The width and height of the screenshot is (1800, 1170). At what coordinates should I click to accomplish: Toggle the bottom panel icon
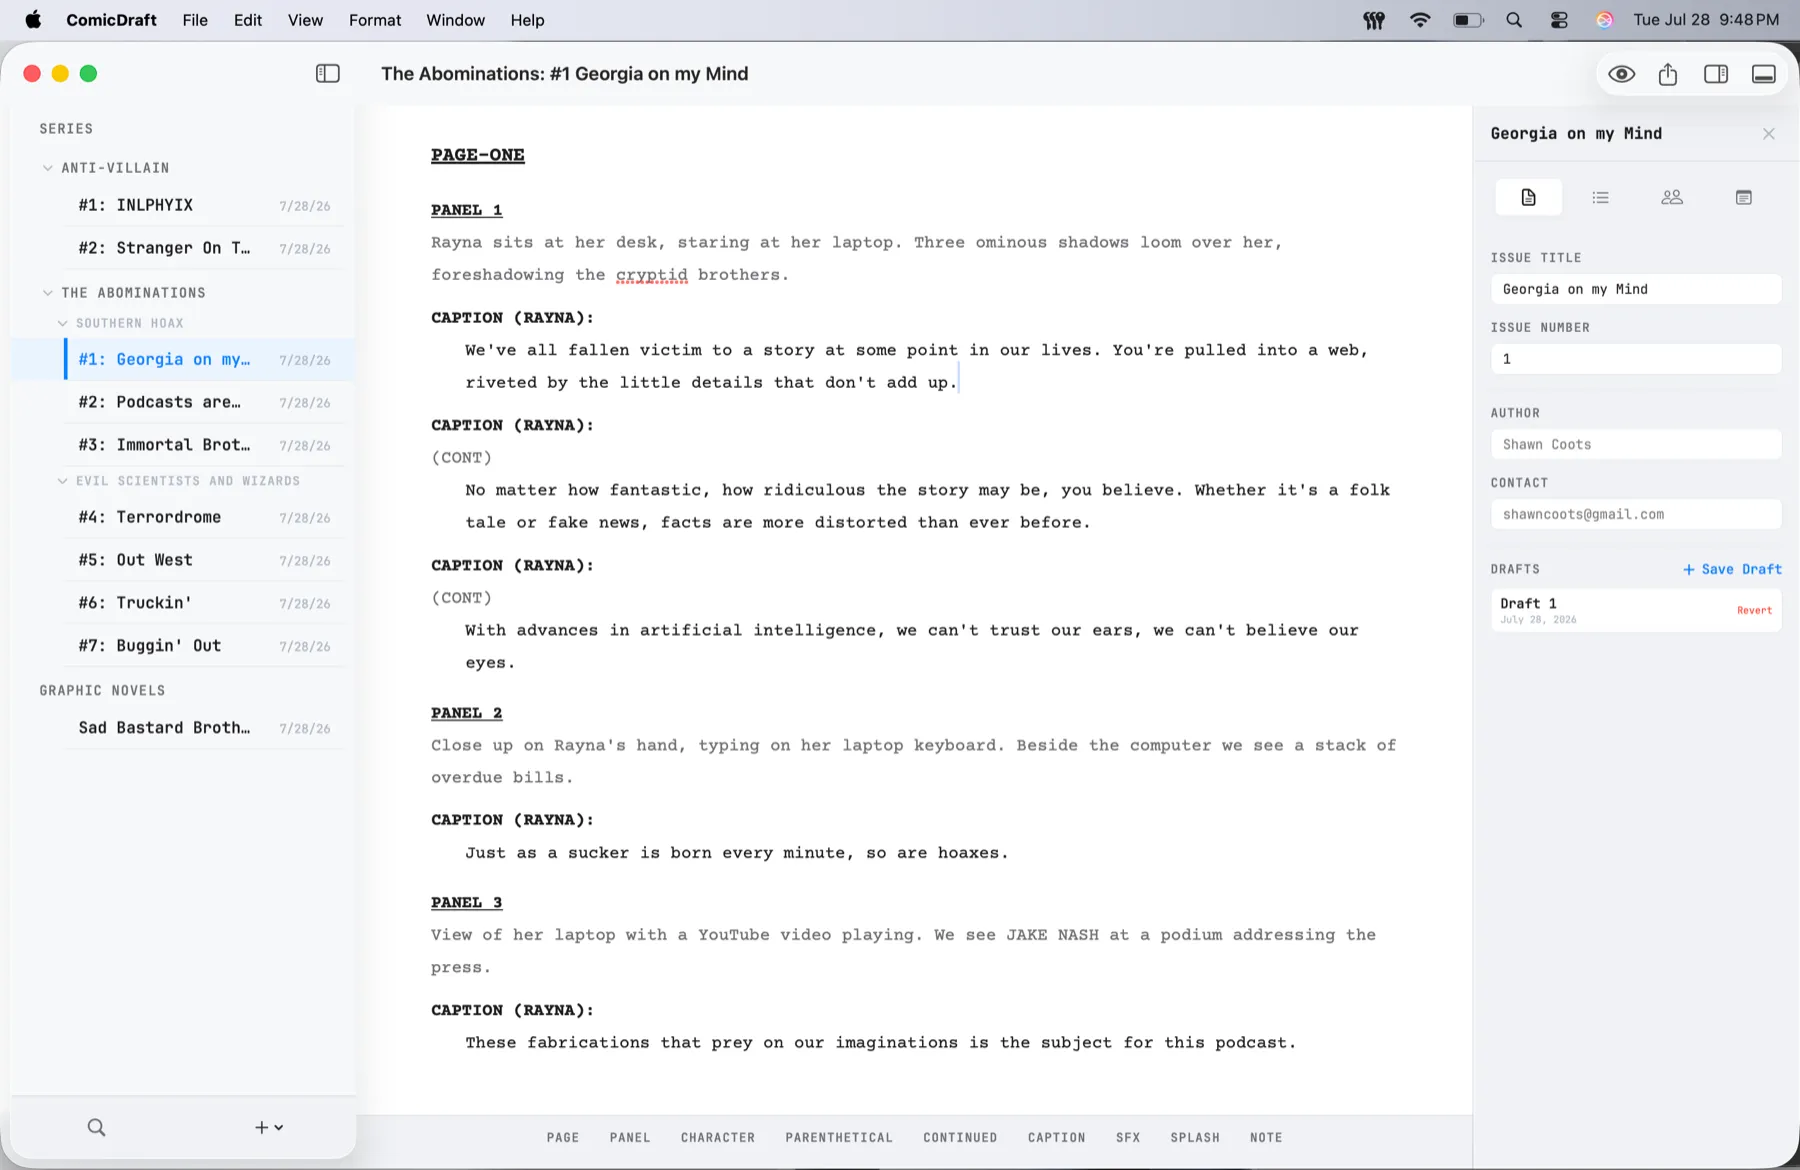pos(1764,74)
